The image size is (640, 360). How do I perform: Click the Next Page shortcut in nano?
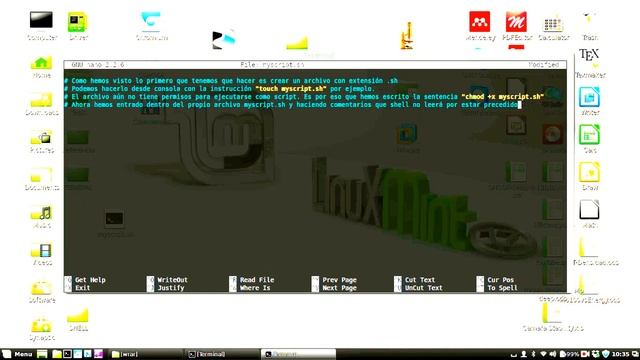click(x=334, y=288)
